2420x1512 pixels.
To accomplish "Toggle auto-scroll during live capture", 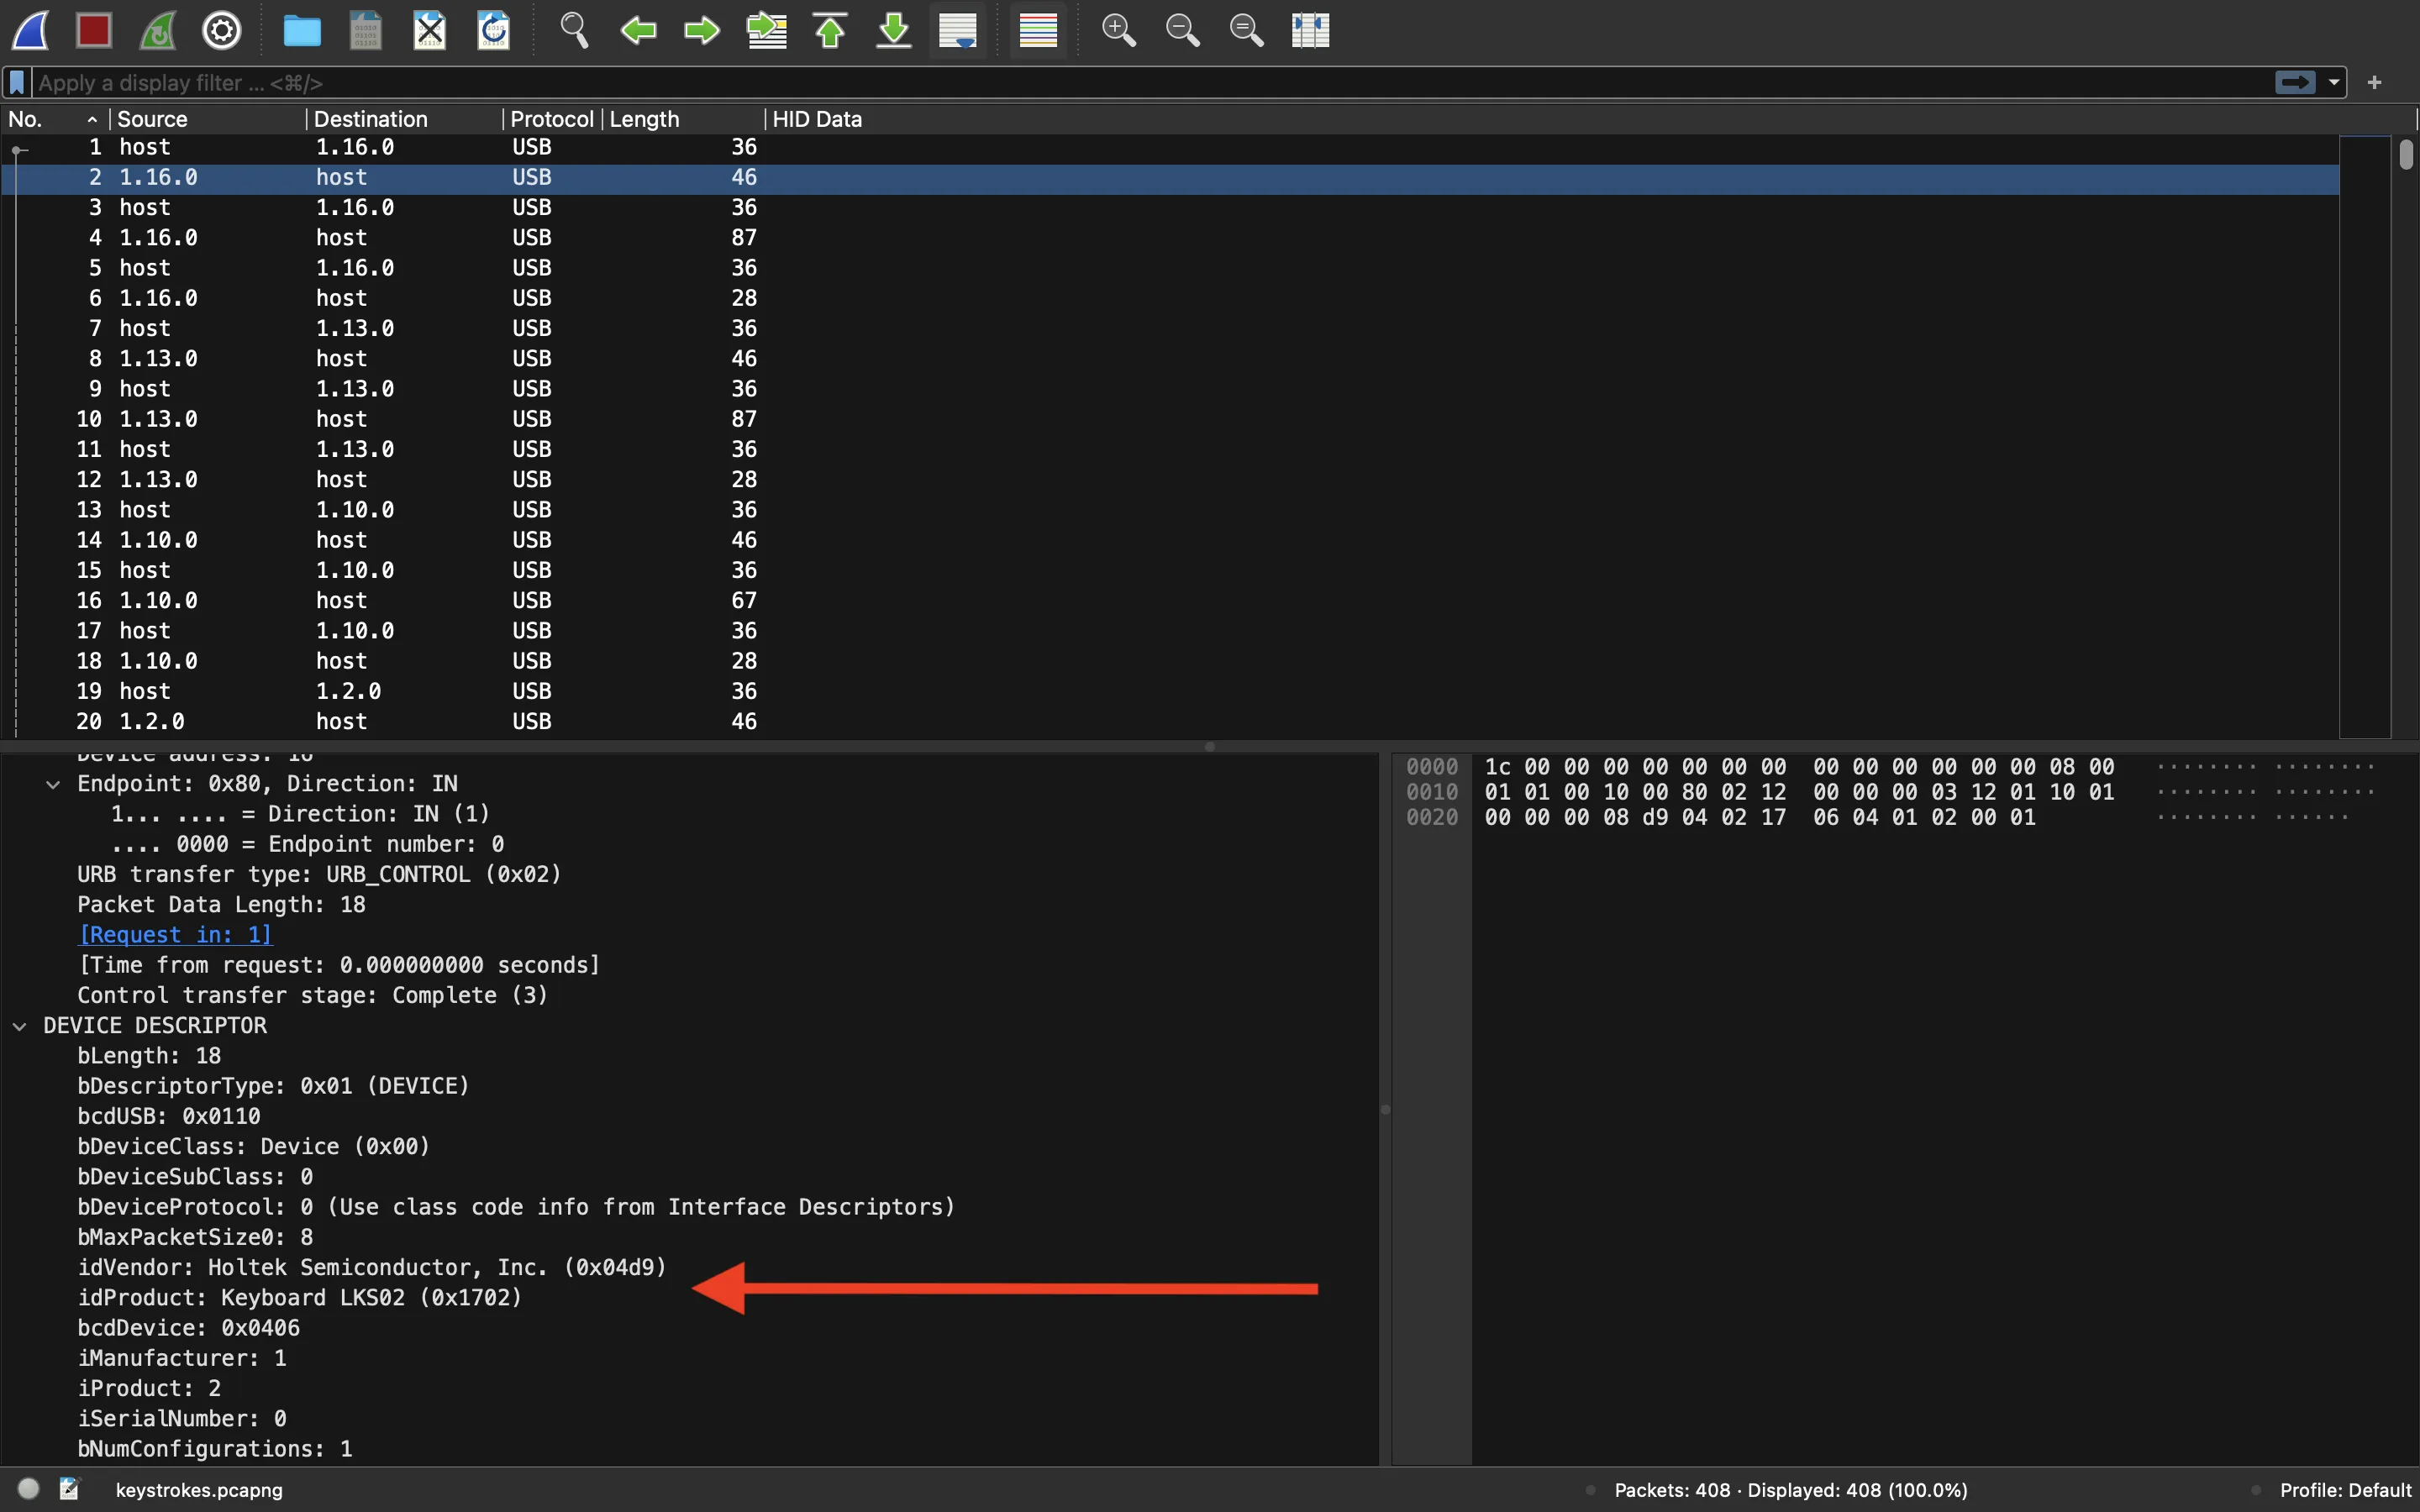I will pyautogui.click(x=958, y=30).
